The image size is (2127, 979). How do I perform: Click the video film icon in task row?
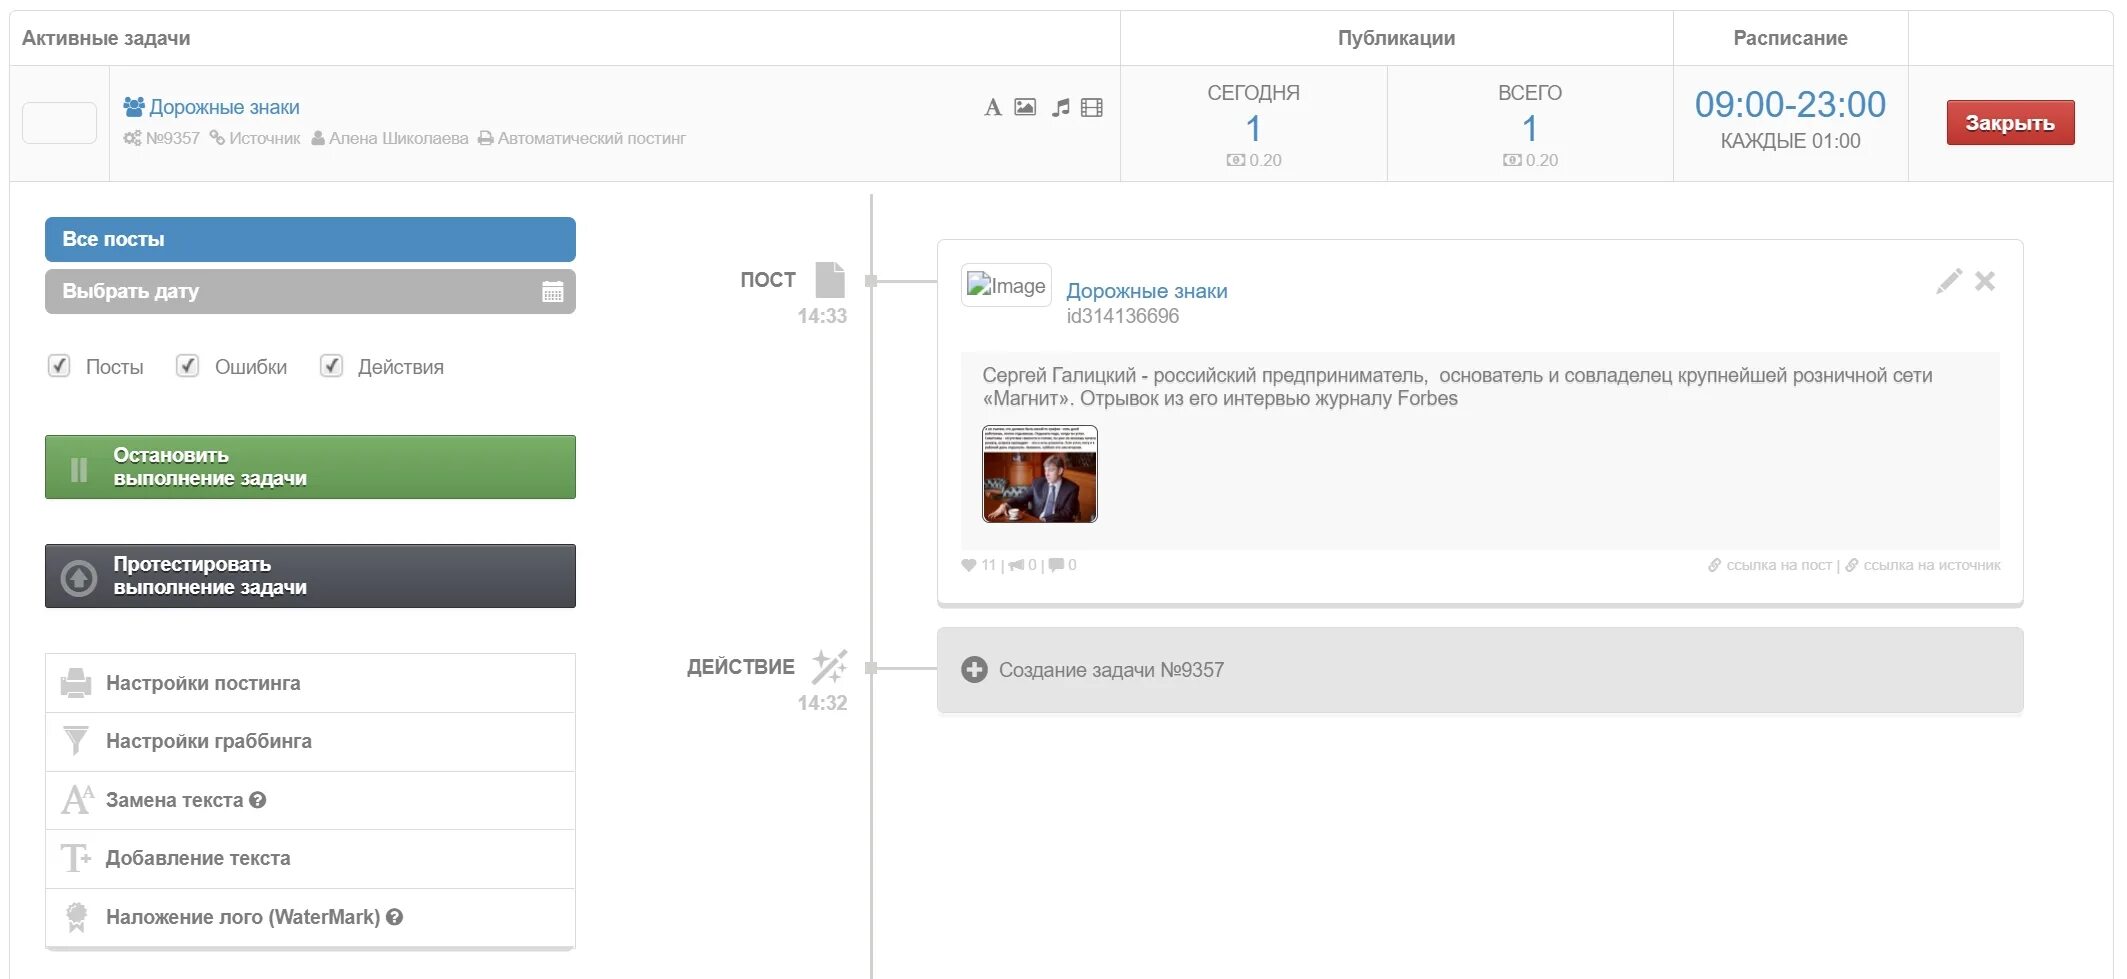1092,108
